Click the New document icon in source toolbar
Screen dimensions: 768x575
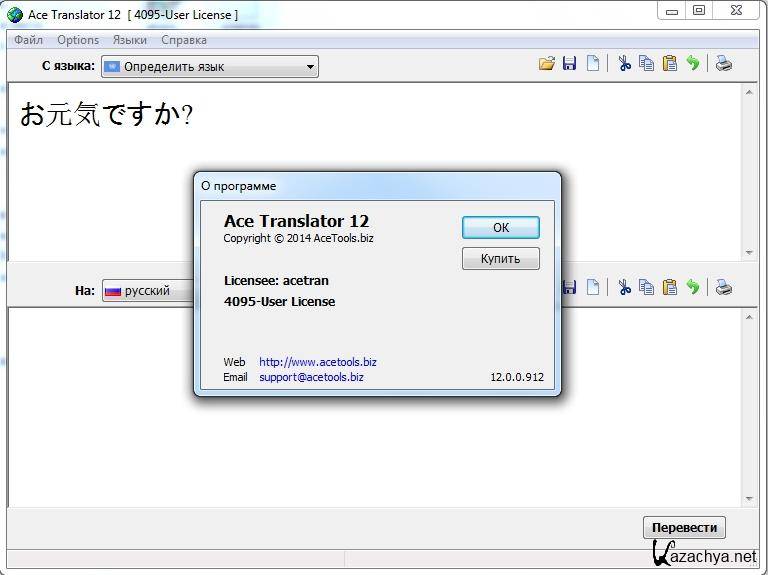click(593, 64)
